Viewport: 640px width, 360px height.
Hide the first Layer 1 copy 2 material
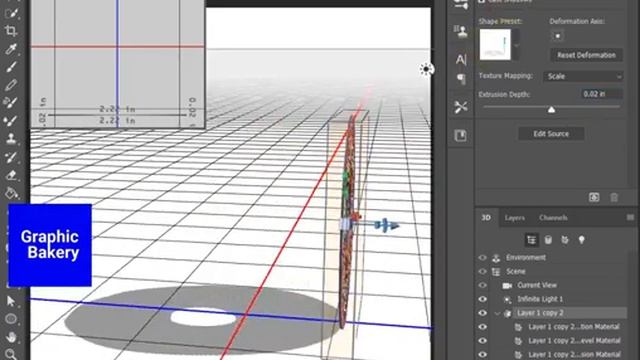click(x=482, y=327)
